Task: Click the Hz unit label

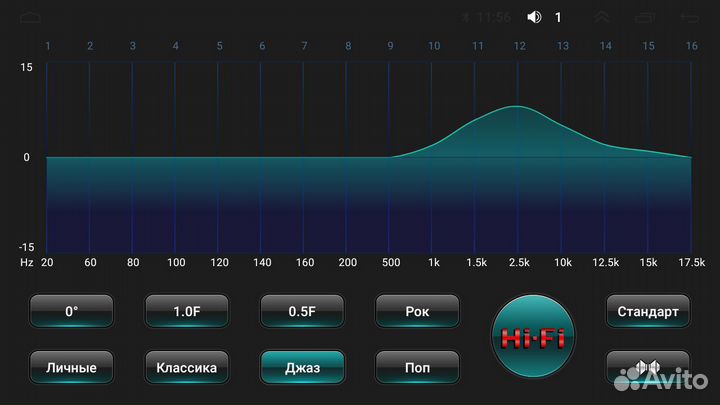Action: pyautogui.click(x=27, y=263)
